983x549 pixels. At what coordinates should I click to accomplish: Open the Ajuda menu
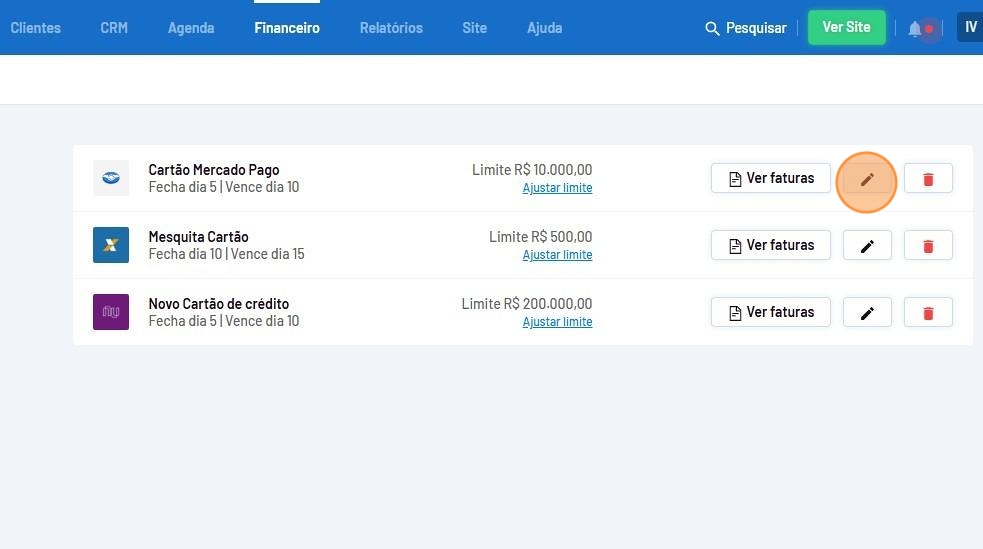click(544, 28)
